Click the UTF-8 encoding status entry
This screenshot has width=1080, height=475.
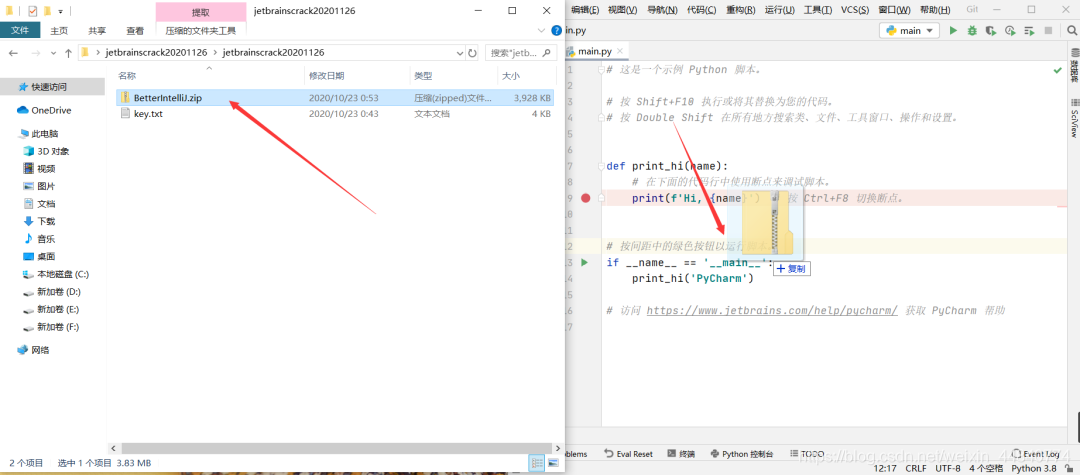tap(948, 468)
